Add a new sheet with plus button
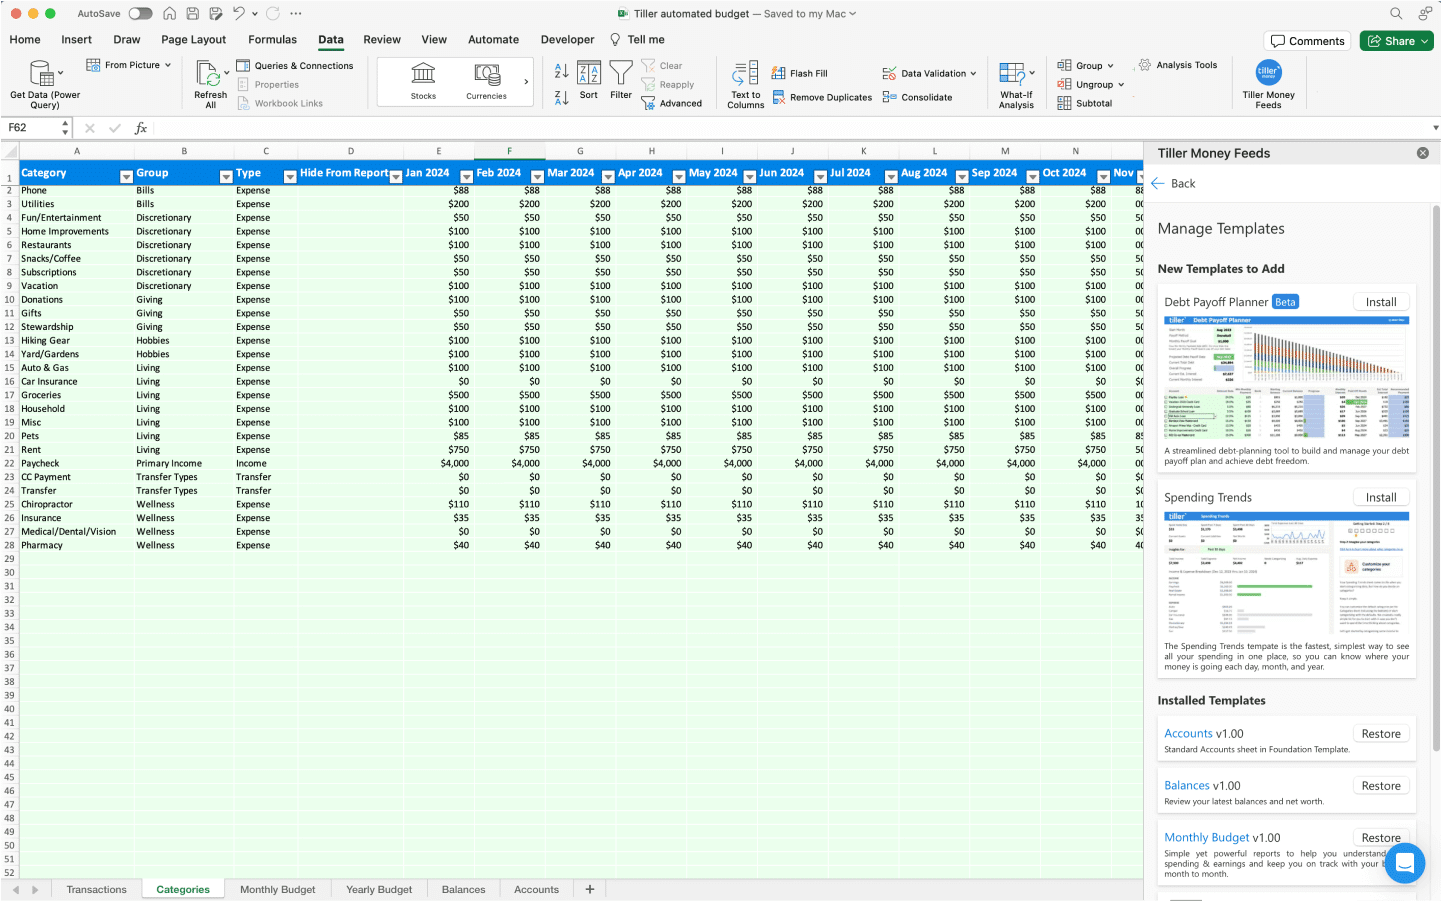 click(x=590, y=889)
